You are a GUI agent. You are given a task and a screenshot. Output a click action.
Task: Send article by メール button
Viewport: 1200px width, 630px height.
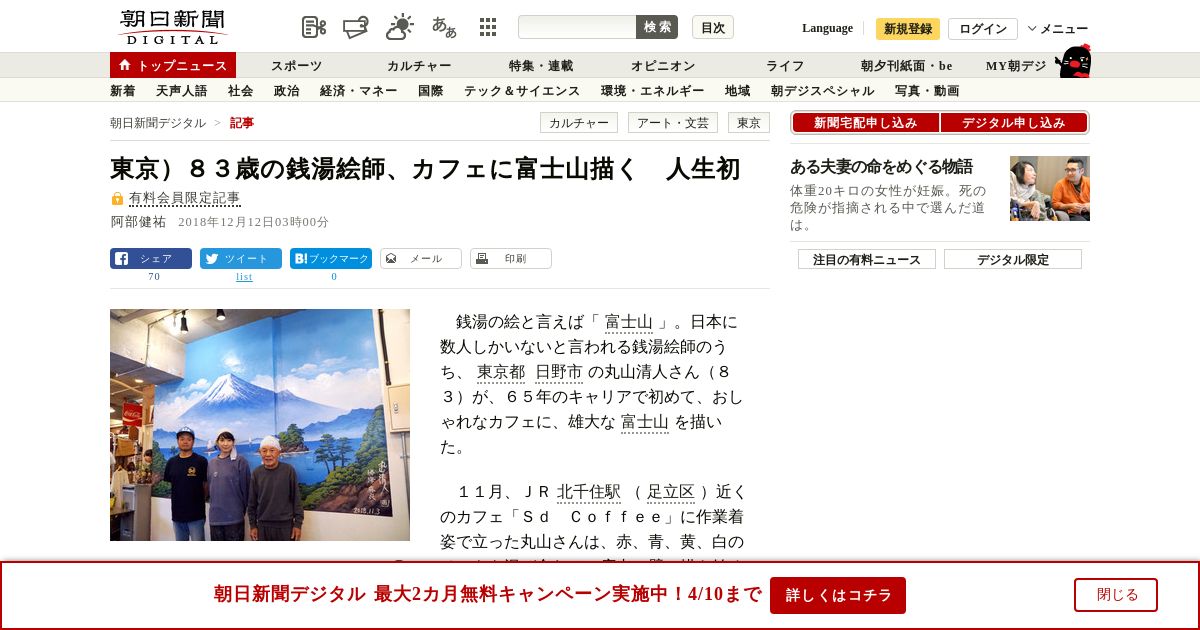pos(421,258)
